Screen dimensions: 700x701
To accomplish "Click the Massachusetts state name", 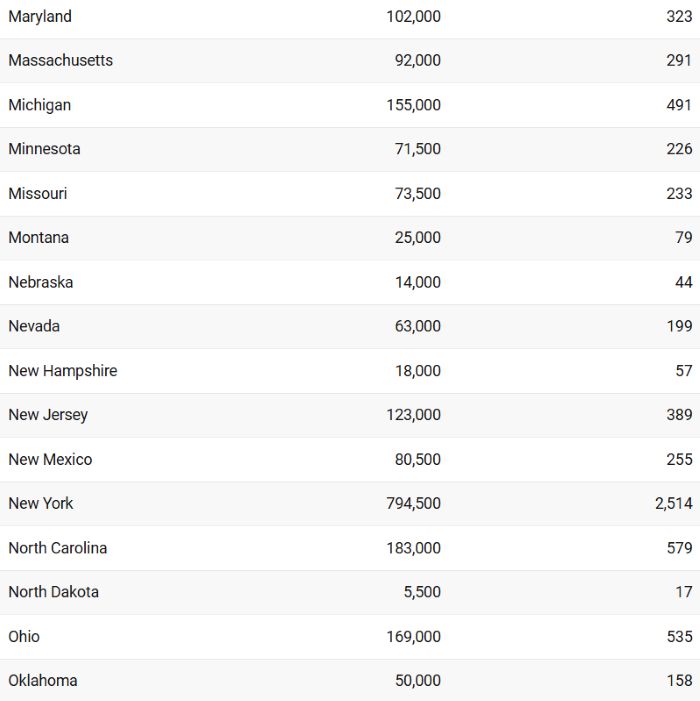I will coord(60,60).
